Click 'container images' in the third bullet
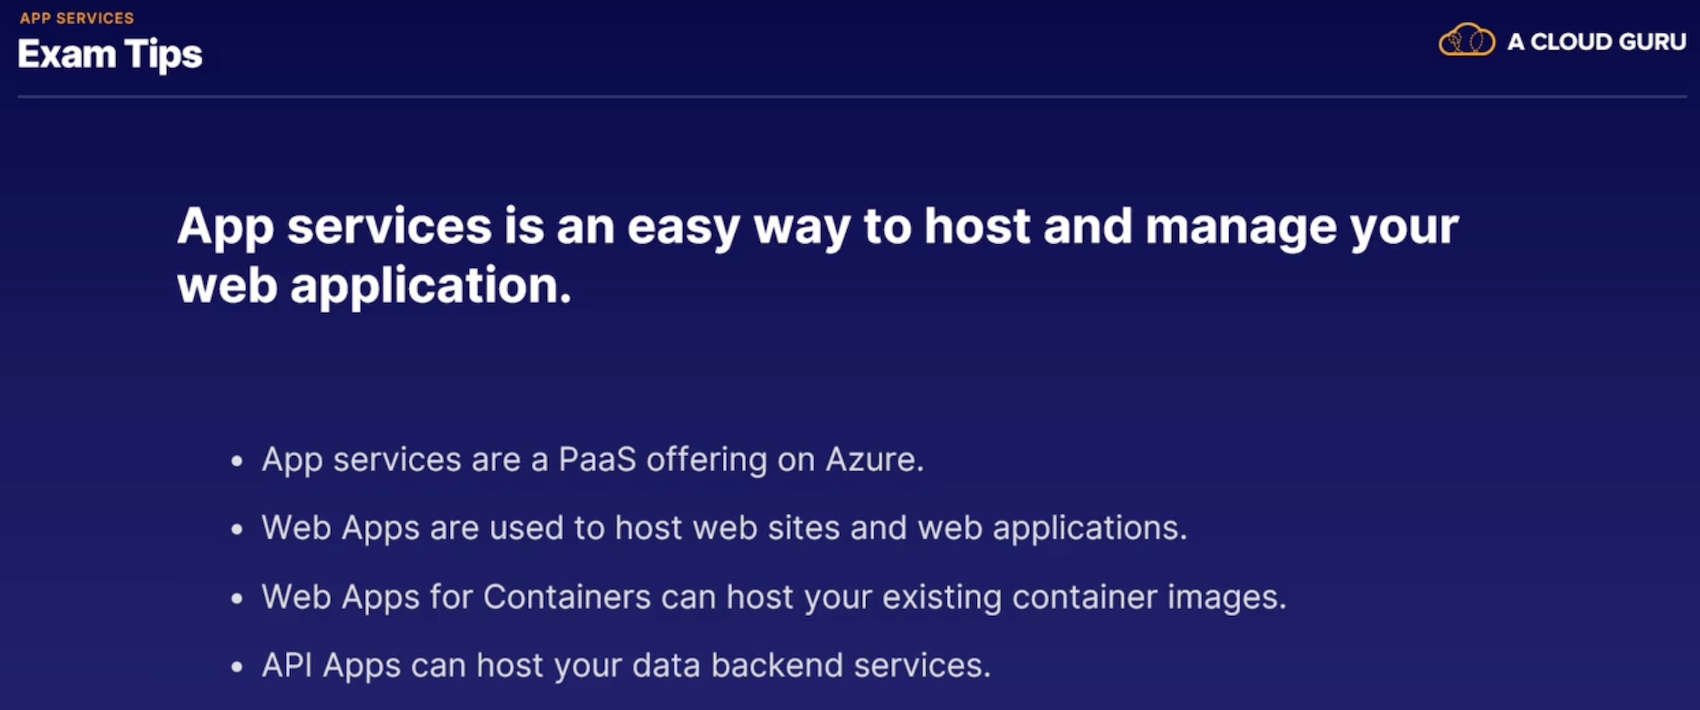Screen dimensions: 1700x710 pos(1149,597)
